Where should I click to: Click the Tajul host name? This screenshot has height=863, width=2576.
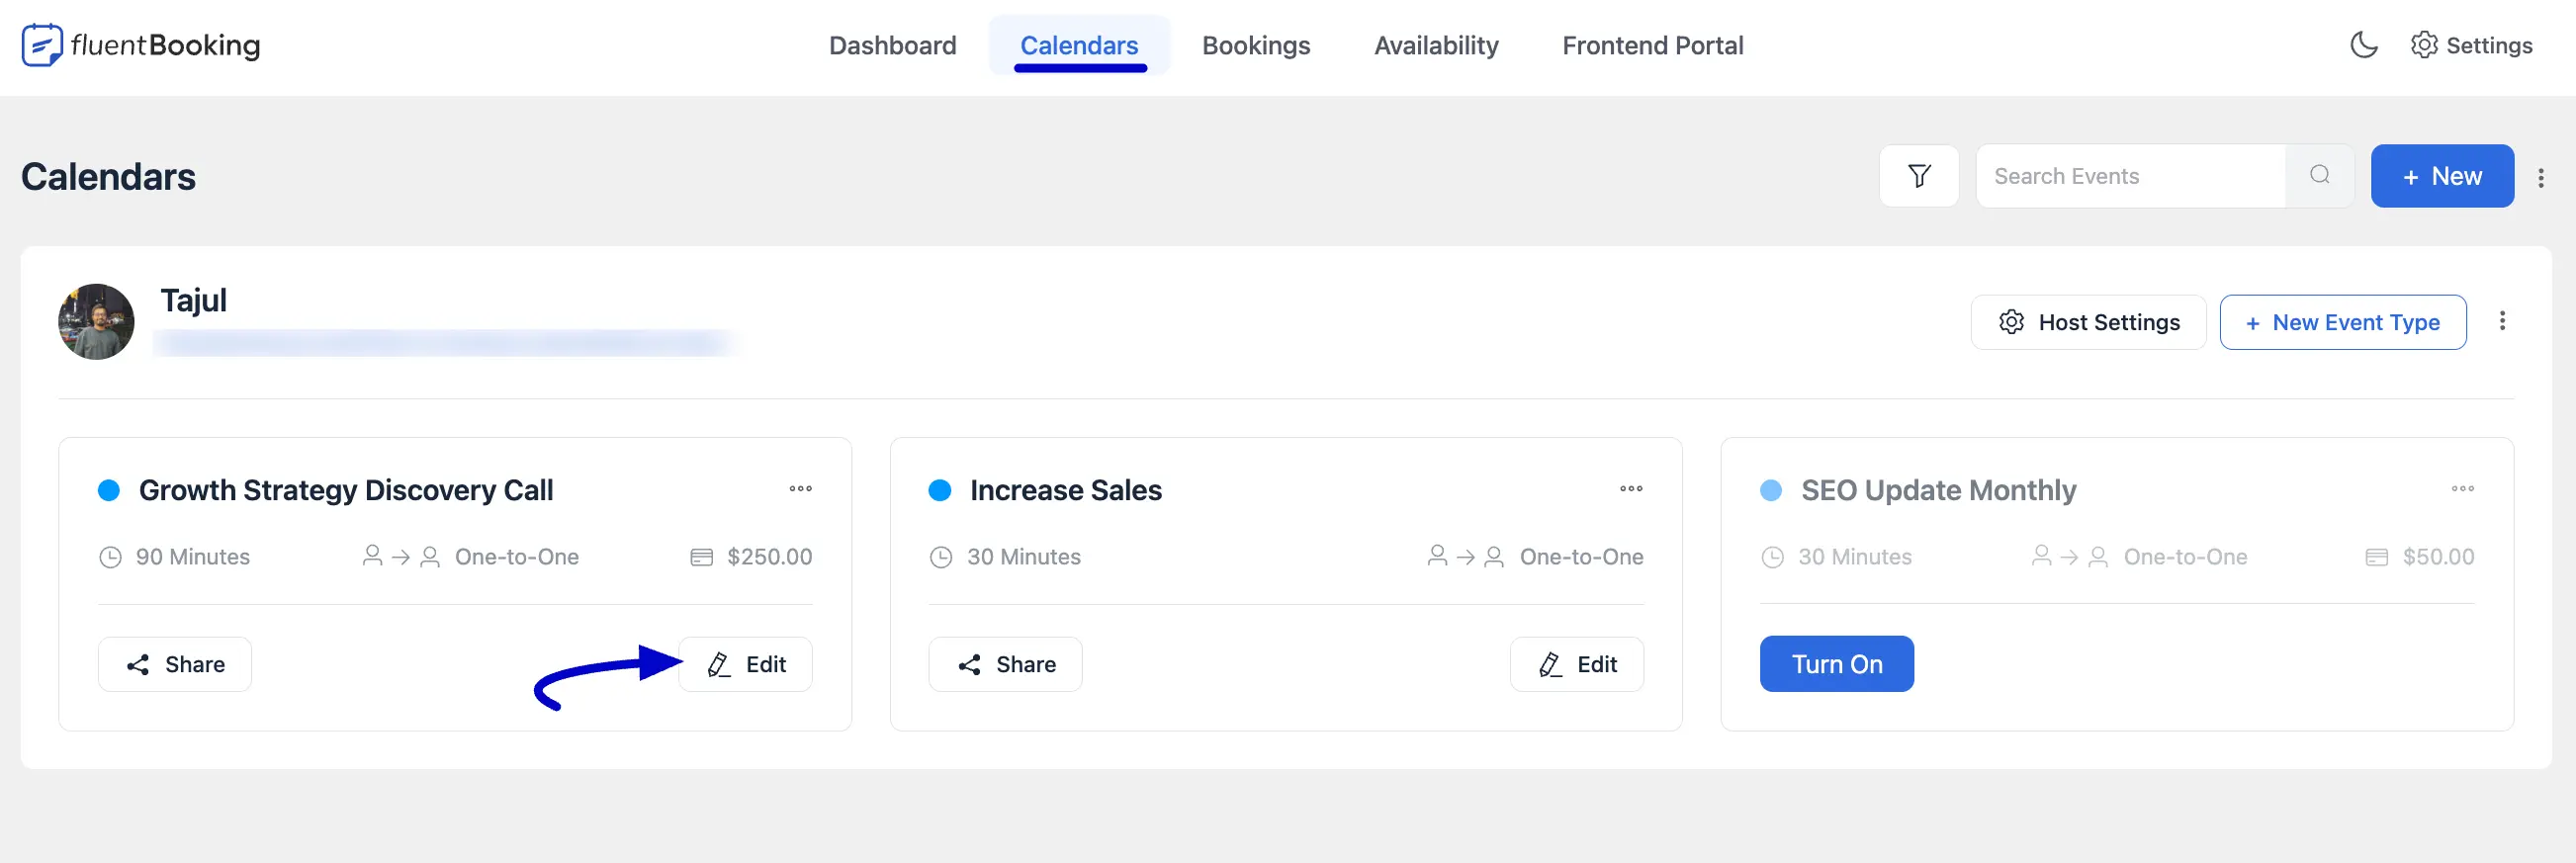coord(194,300)
